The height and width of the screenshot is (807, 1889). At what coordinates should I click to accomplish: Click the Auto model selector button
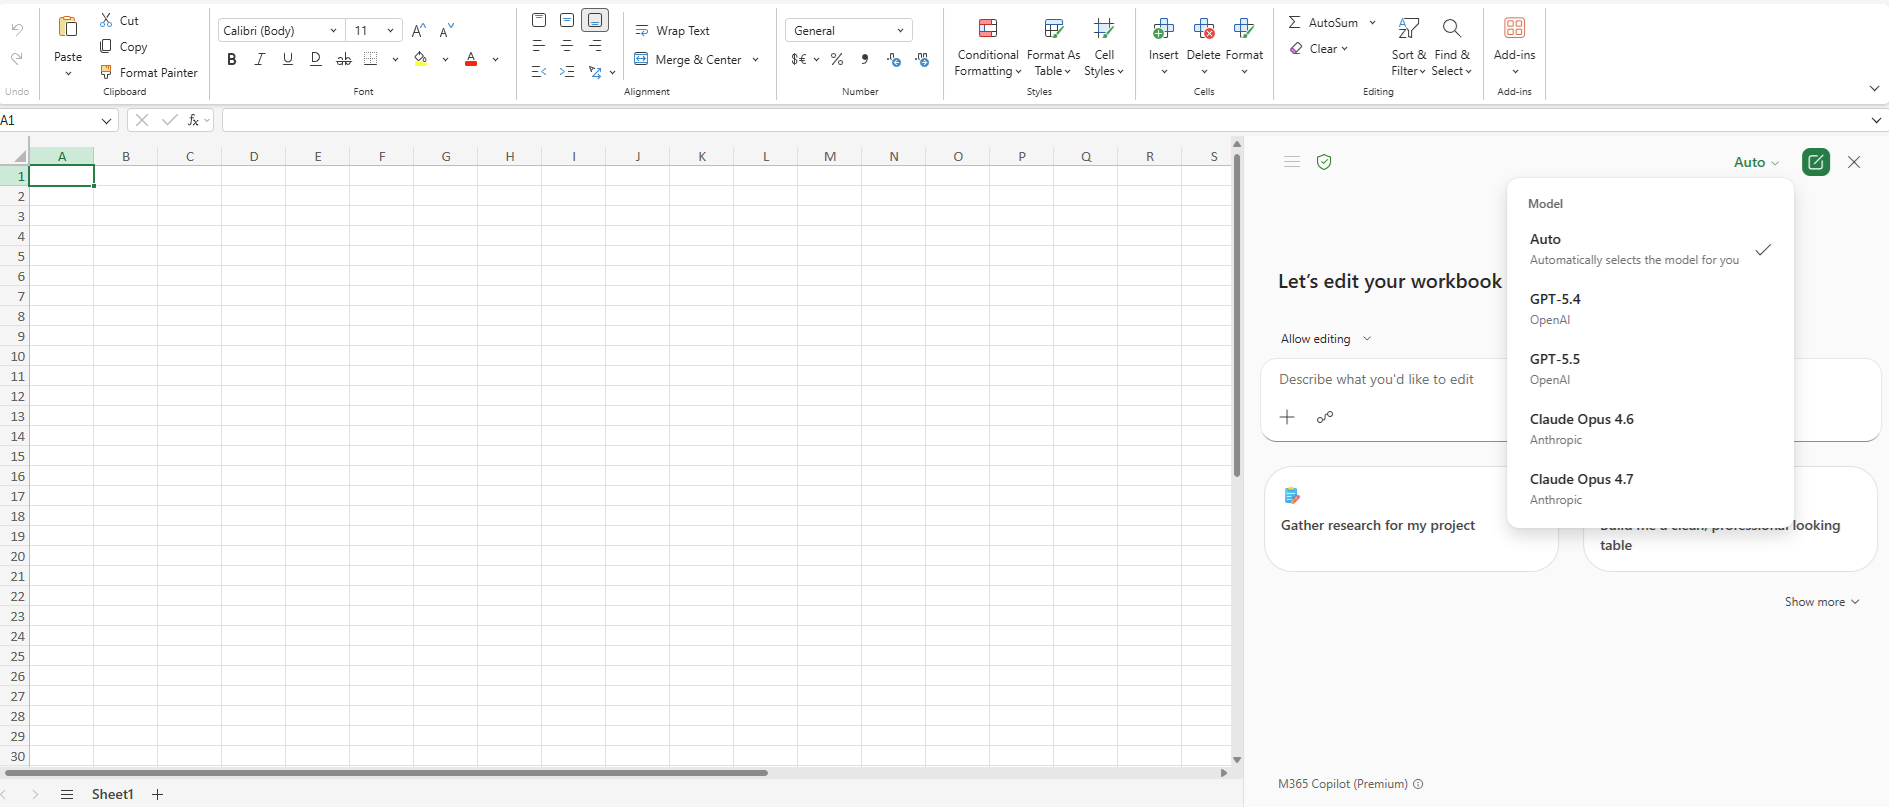tap(1756, 162)
